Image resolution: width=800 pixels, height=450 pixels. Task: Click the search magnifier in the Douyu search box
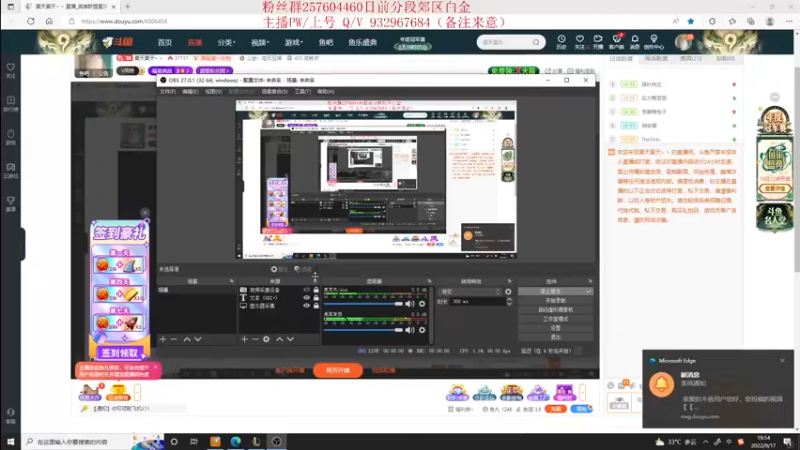(536, 42)
